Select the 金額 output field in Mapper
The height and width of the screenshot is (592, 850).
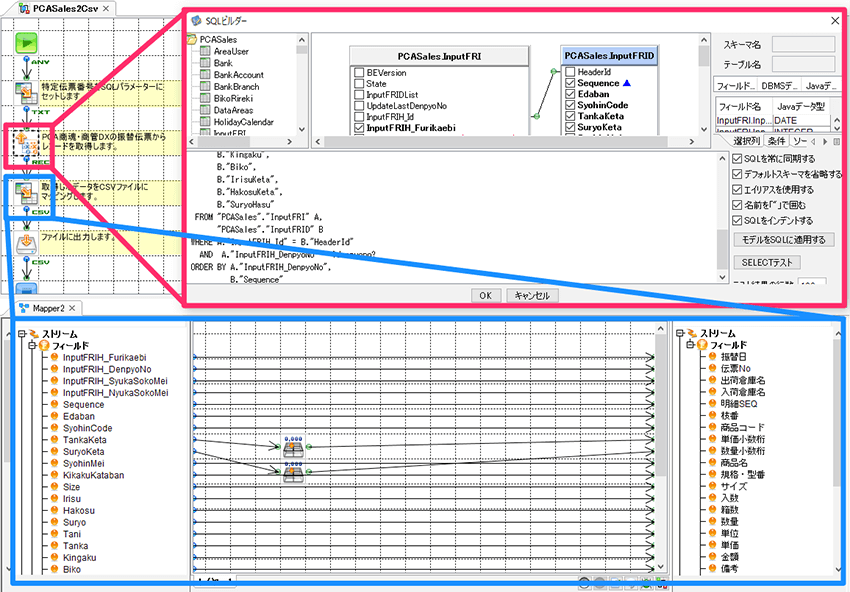[x=729, y=556]
